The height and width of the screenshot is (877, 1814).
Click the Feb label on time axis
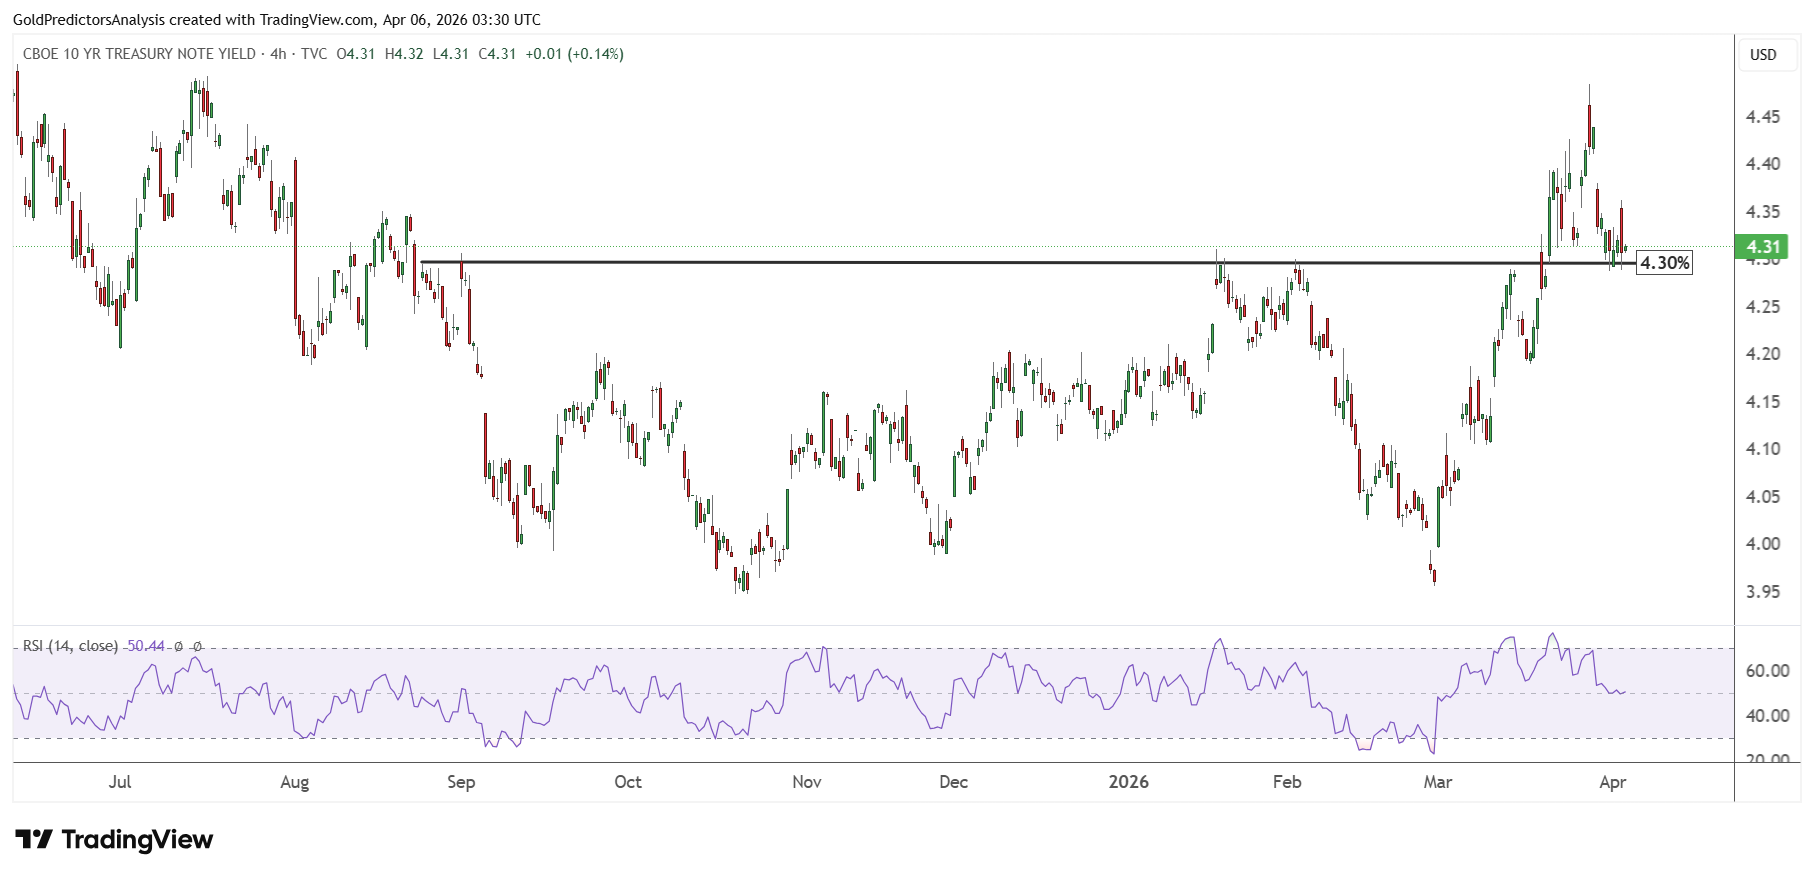point(1287,782)
